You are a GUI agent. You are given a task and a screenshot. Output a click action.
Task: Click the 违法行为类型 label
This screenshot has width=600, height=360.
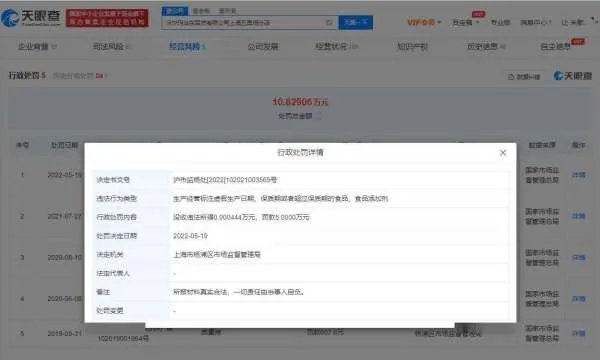click(116, 198)
